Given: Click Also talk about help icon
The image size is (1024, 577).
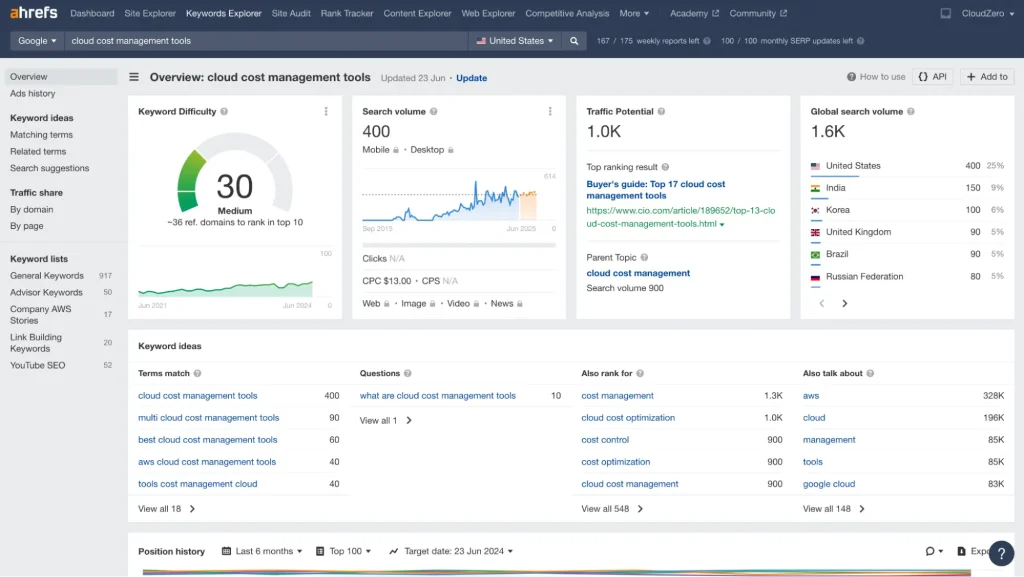Looking at the screenshot, I should point(870,373).
